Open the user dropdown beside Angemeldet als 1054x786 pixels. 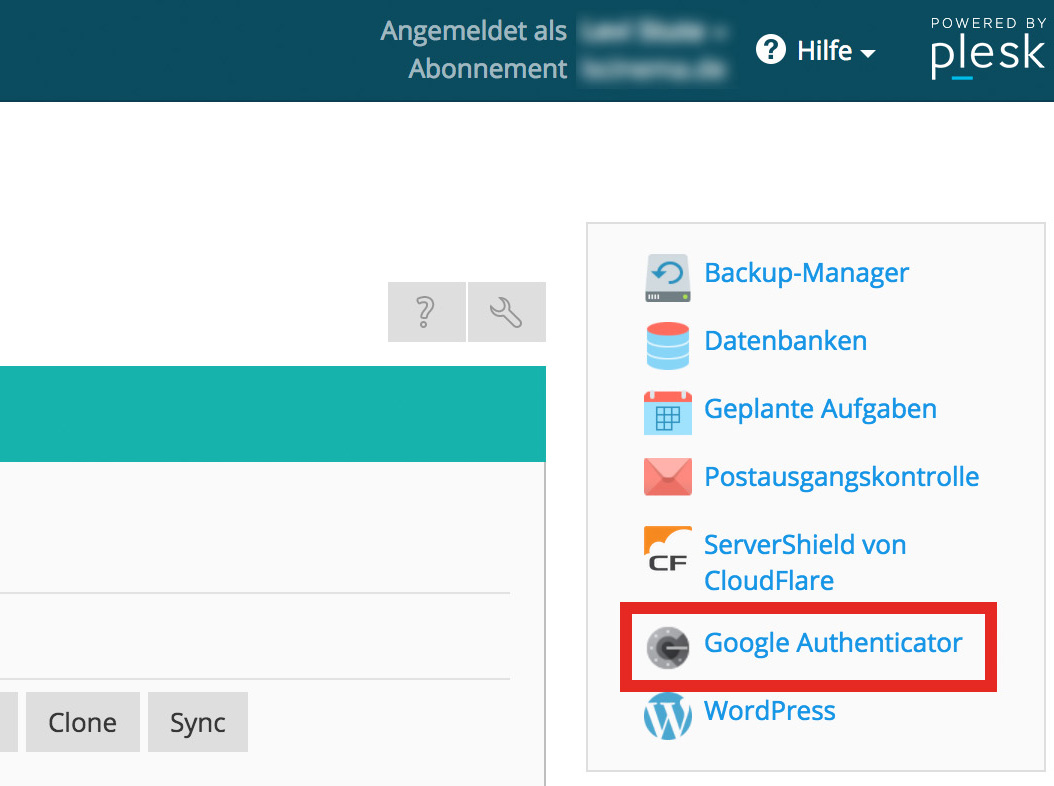click(656, 32)
